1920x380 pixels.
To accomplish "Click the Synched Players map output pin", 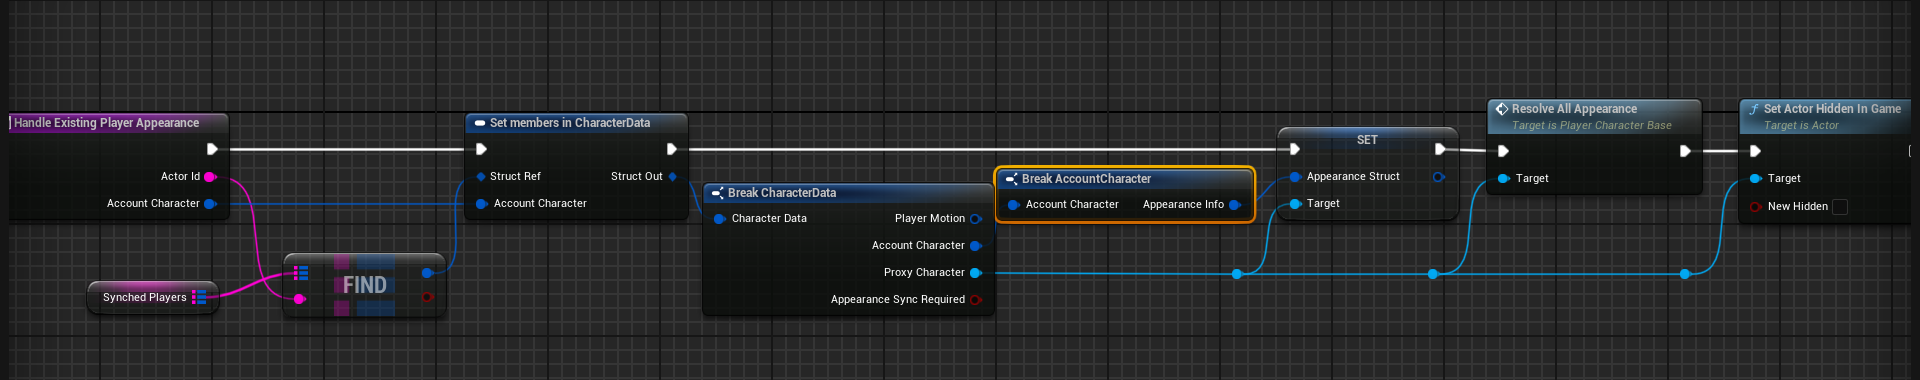I will click(199, 297).
